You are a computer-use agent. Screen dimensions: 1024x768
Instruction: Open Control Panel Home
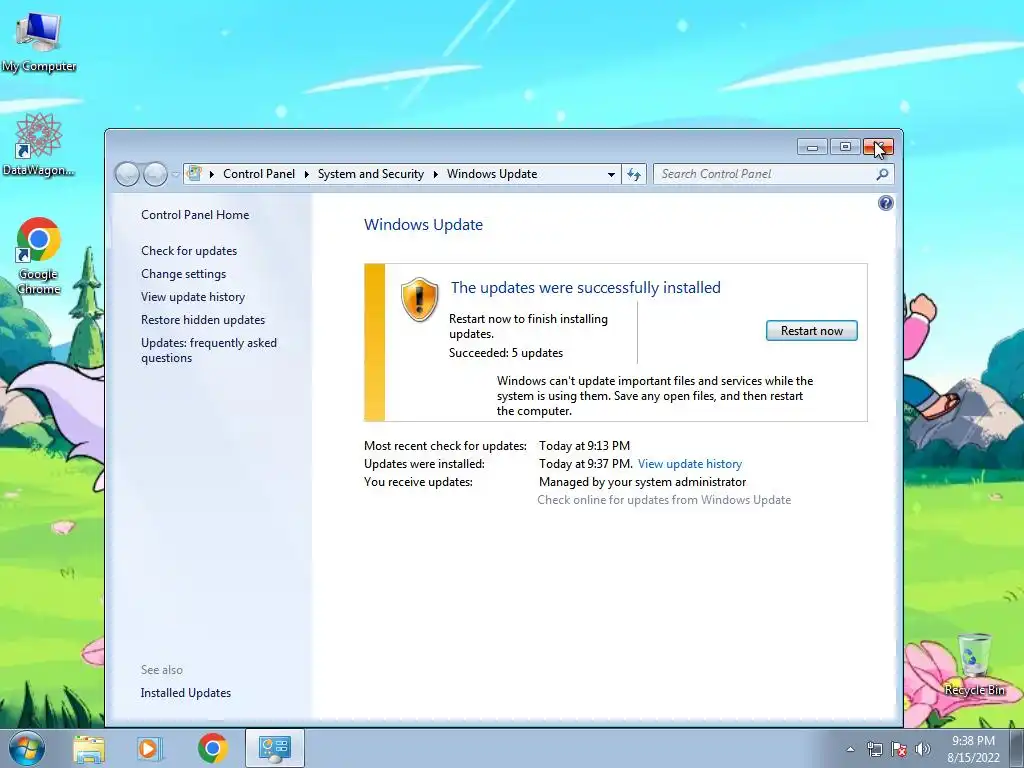pyautogui.click(x=195, y=215)
